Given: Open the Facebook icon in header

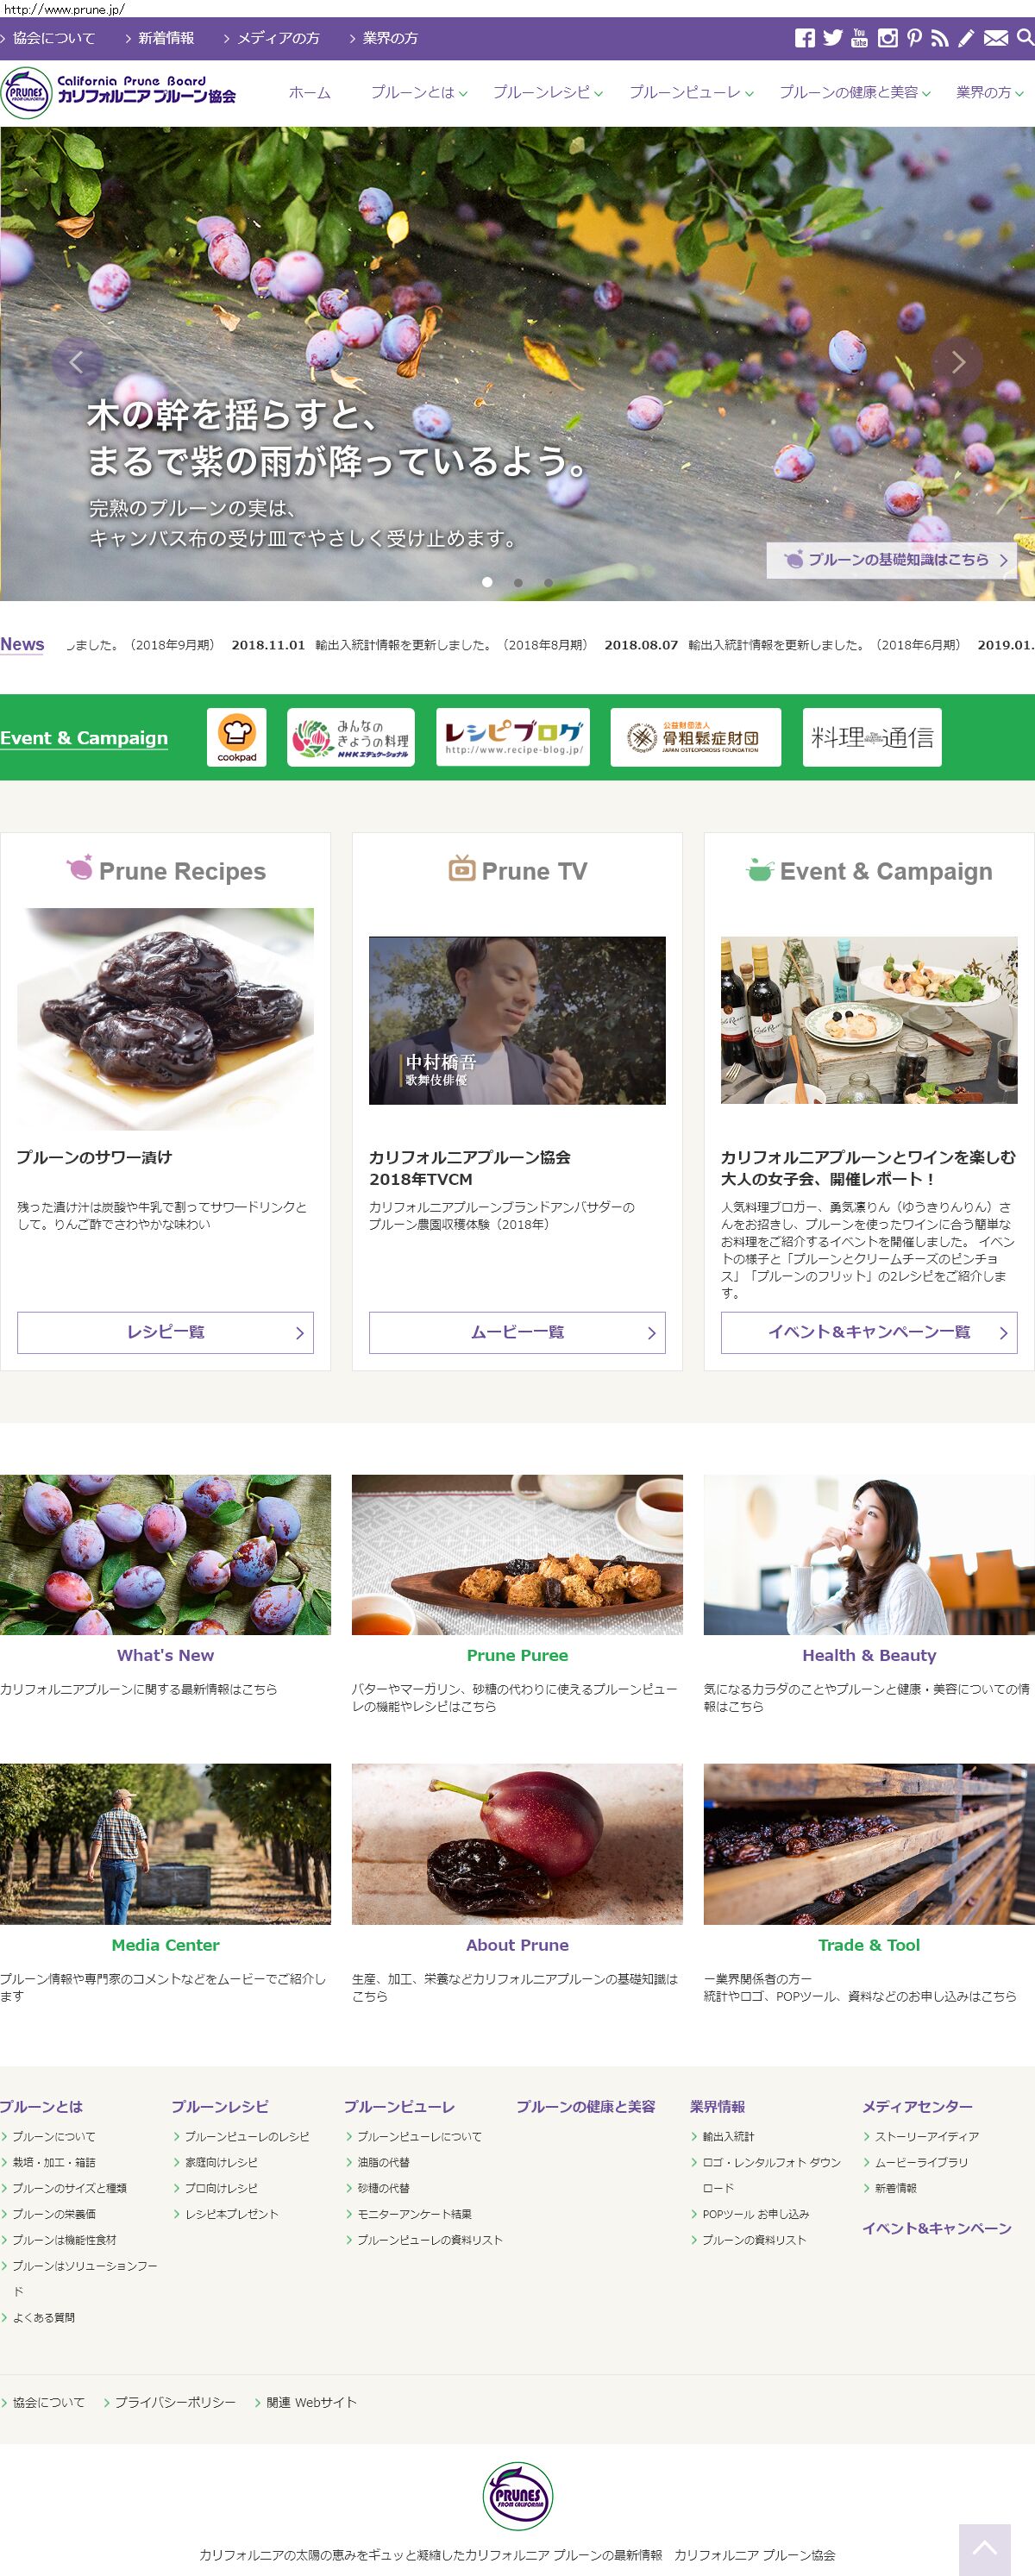Looking at the screenshot, I should (x=804, y=38).
